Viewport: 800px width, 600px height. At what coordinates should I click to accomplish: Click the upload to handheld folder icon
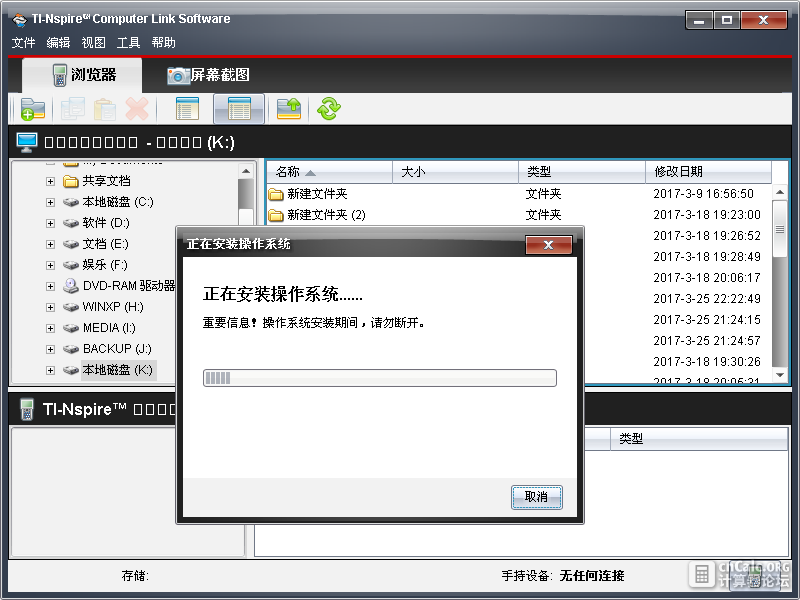click(x=289, y=109)
